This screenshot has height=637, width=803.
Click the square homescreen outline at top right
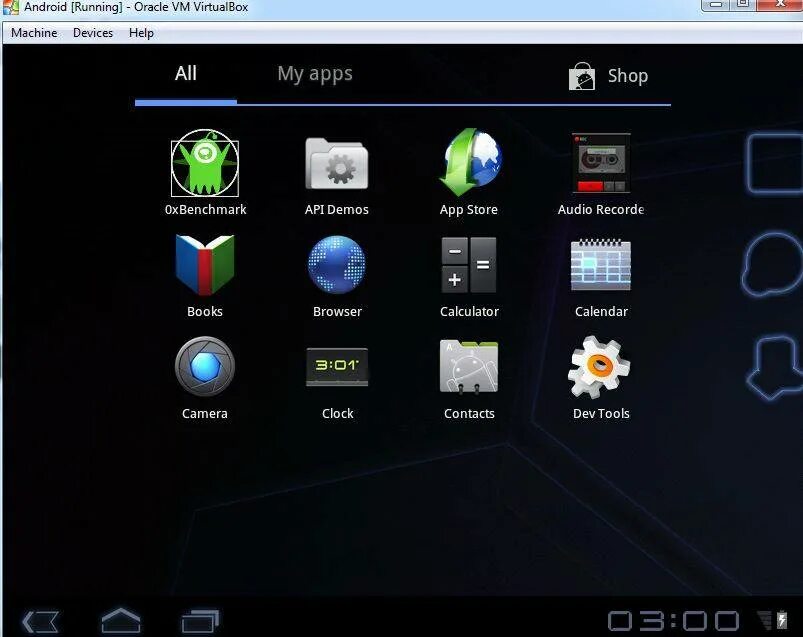click(773, 164)
